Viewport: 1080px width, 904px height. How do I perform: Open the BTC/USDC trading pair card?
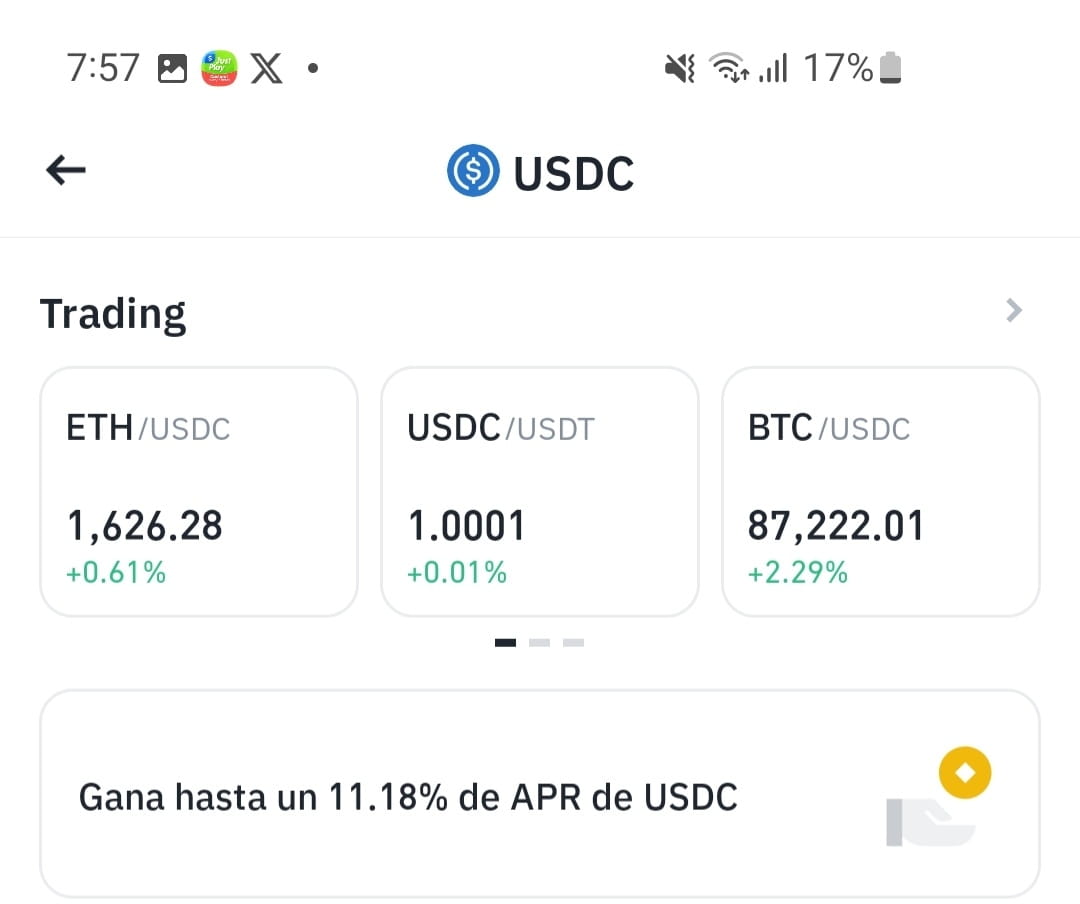coord(880,491)
